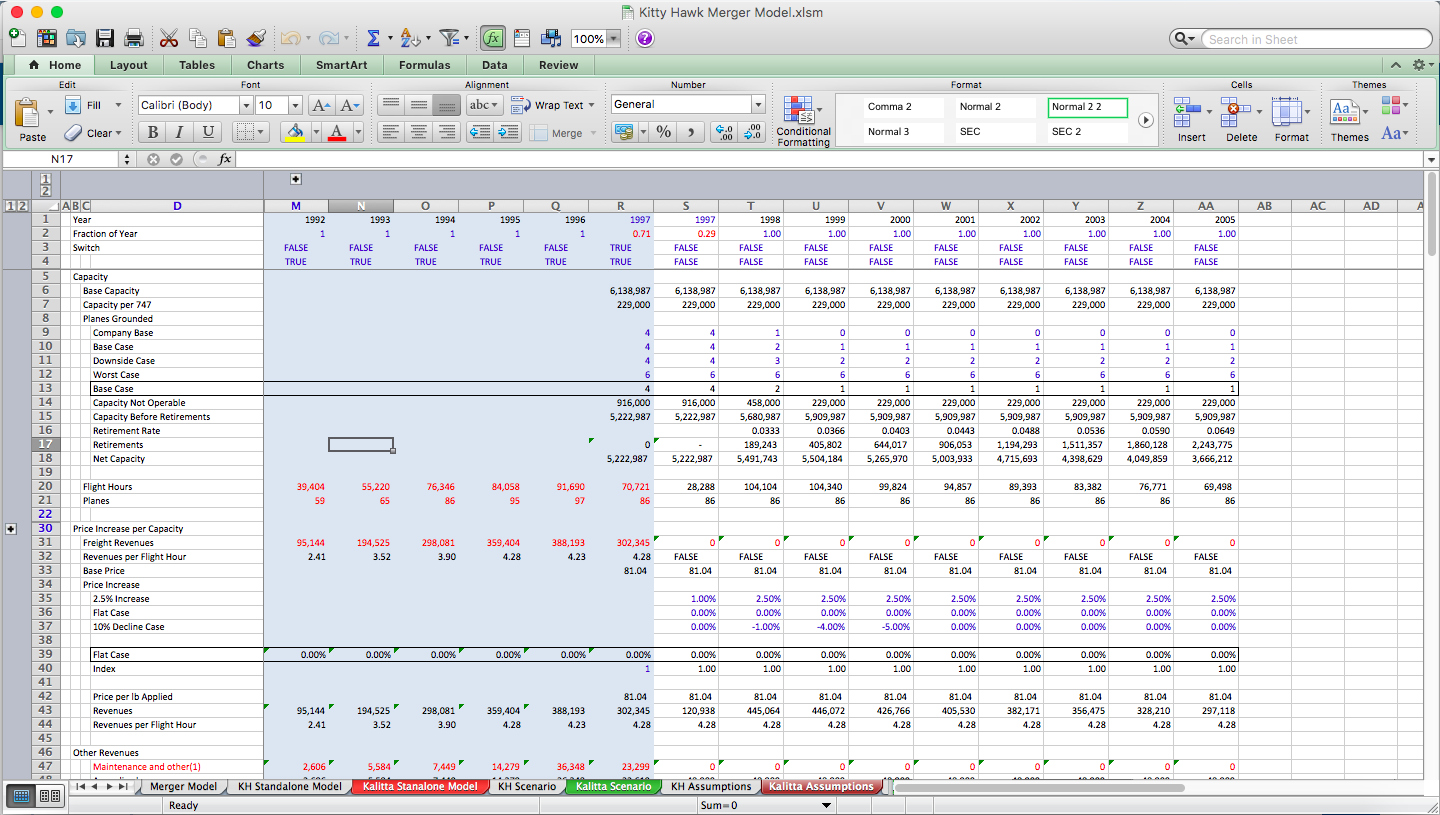The height and width of the screenshot is (815, 1440).
Task: Click the Percent style icon in Number group
Action: coord(662,131)
